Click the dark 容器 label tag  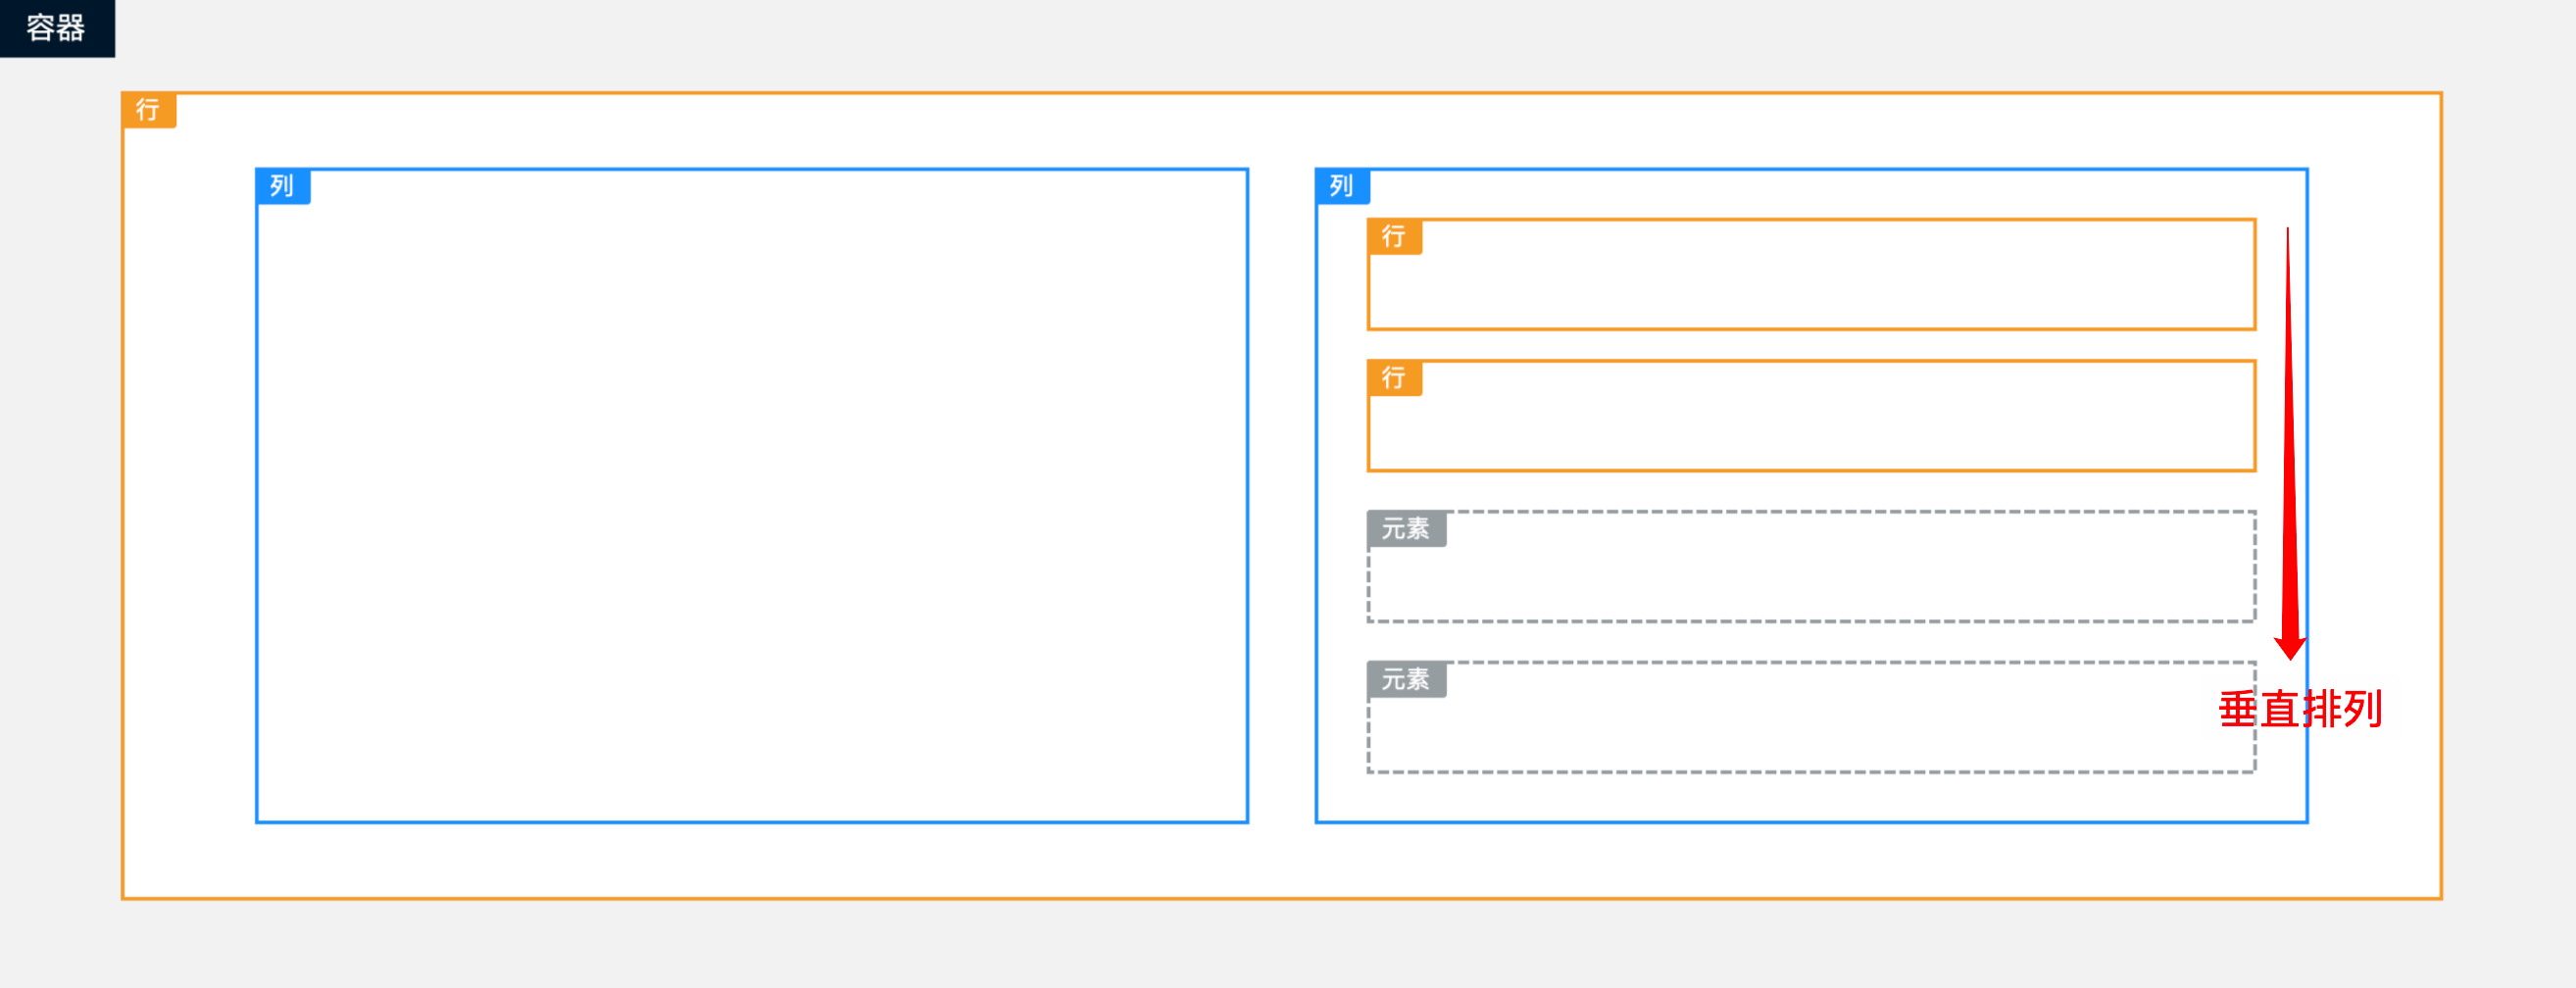tap(56, 28)
